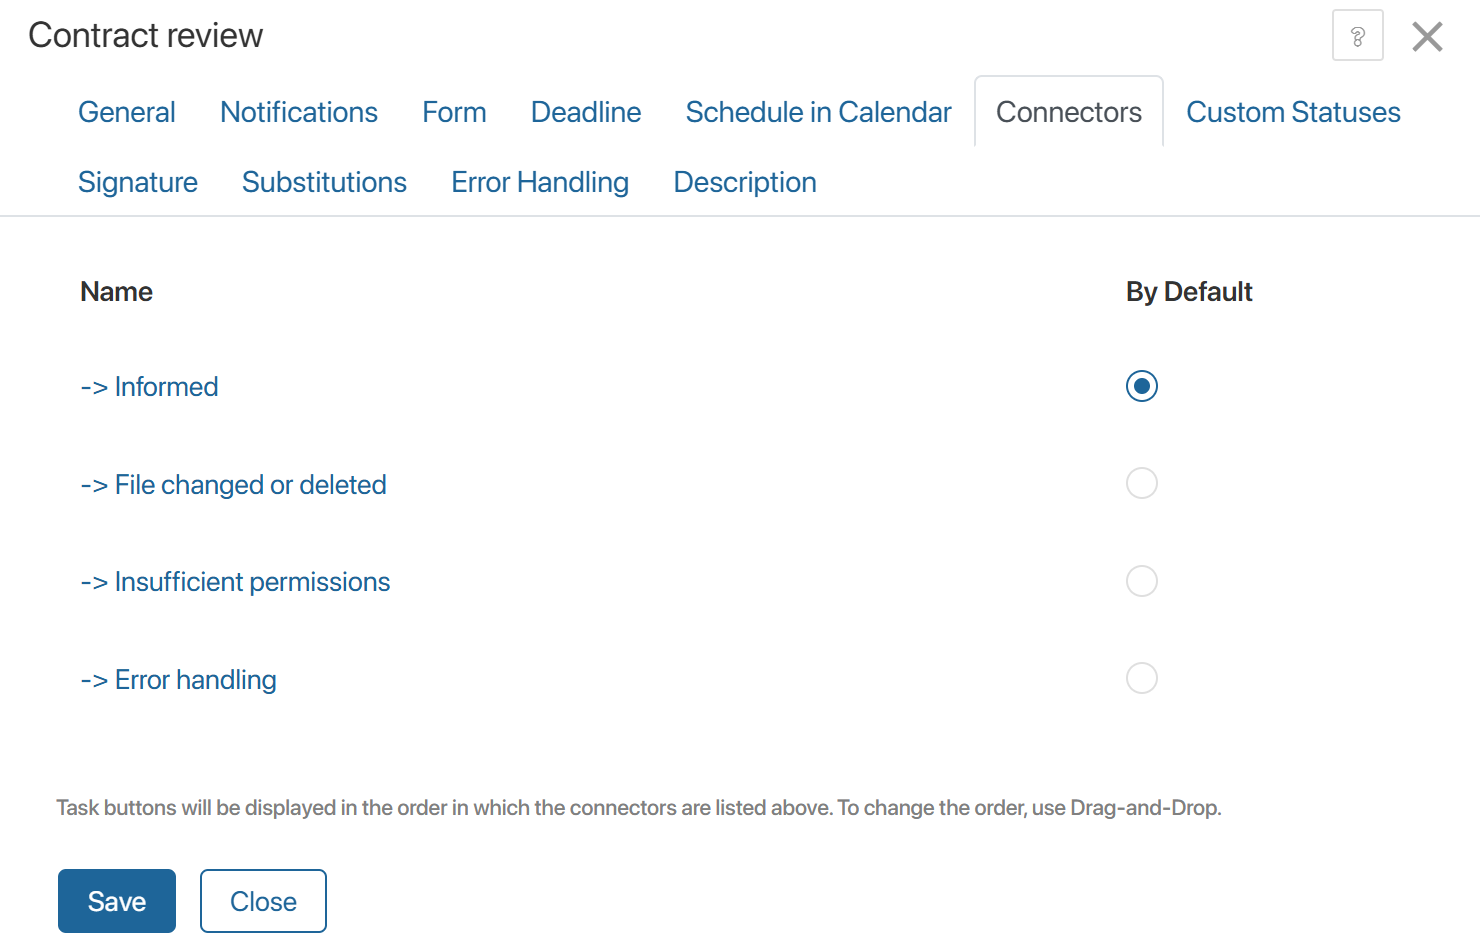The image size is (1480, 945).
Task: Open the Error Handling tab
Action: [x=540, y=182]
